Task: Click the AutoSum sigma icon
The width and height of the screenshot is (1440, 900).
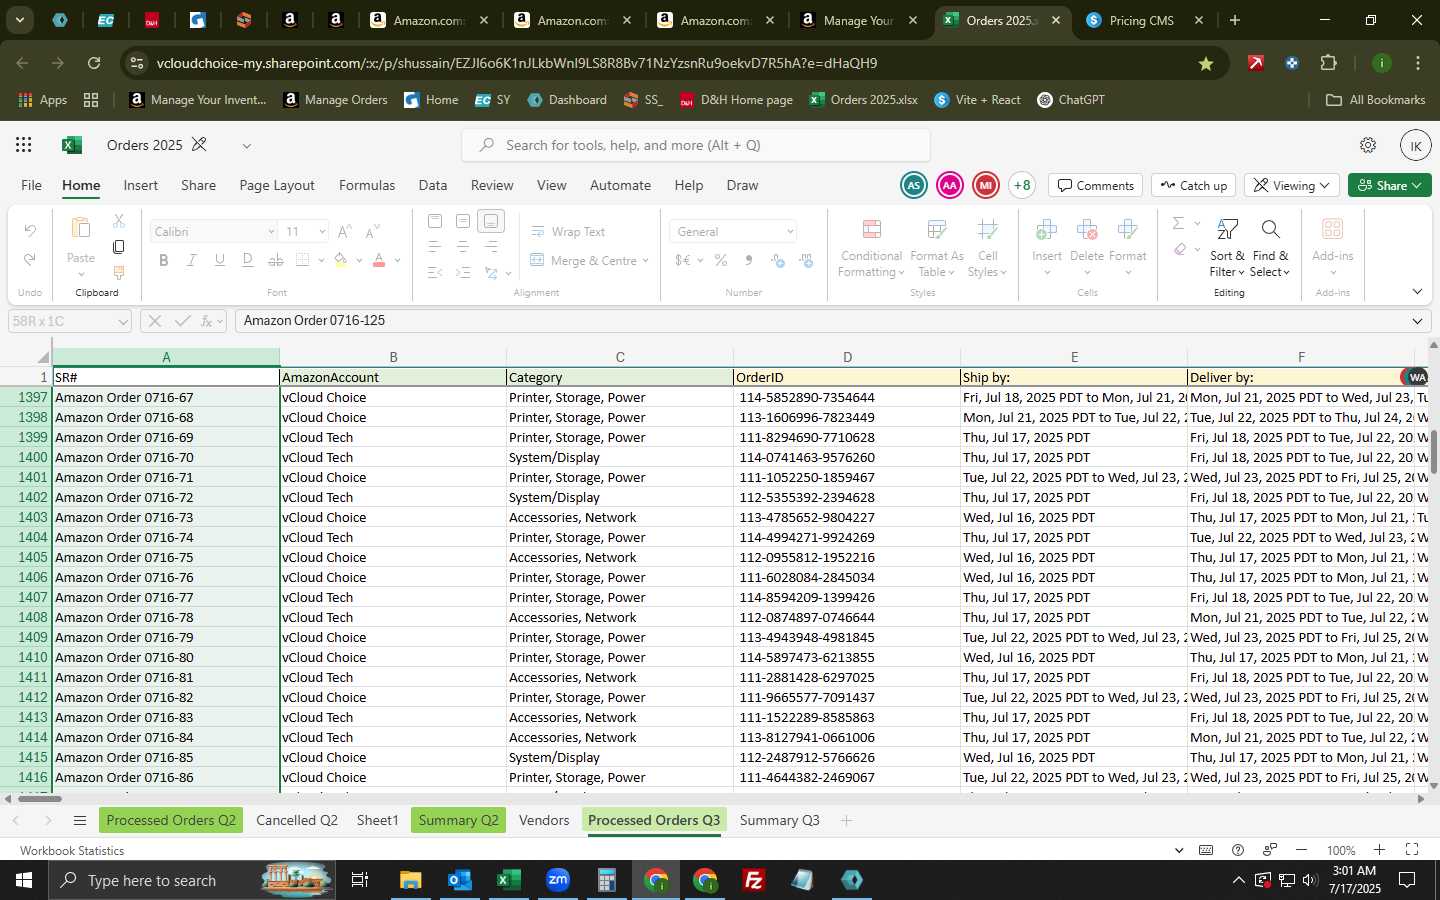Action: [1178, 223]
